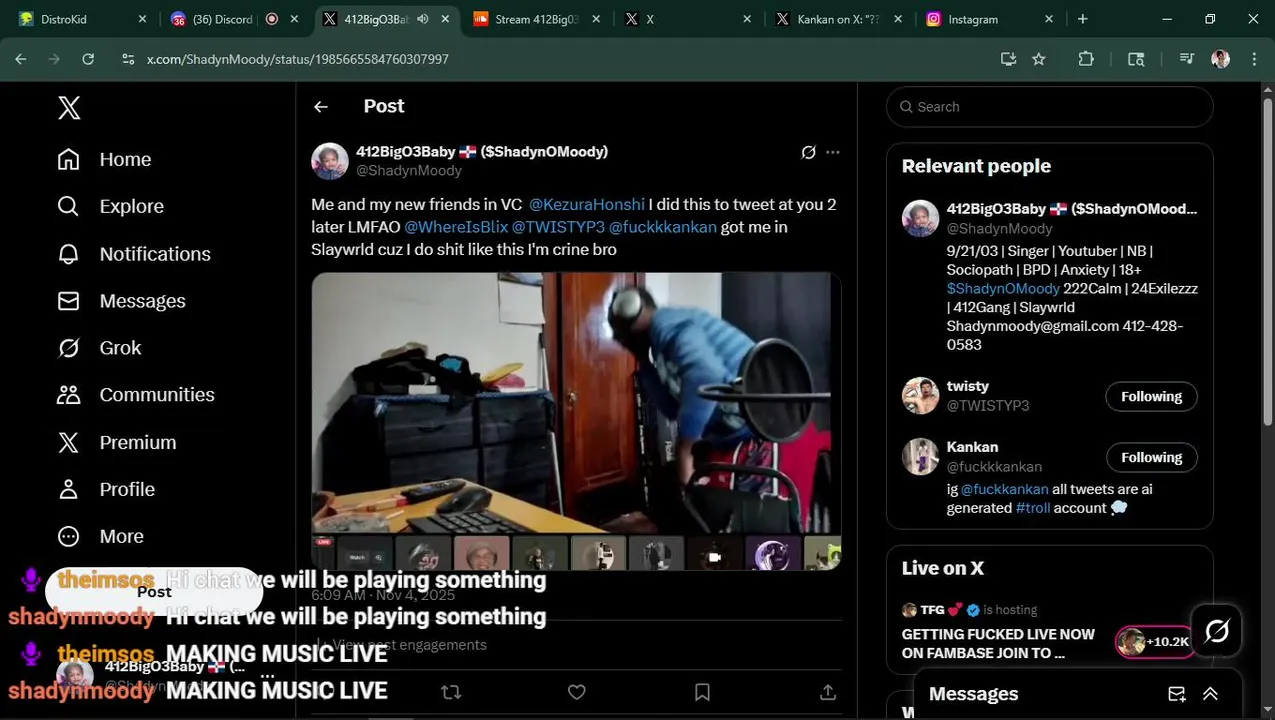The image size is (1275, 720).
Task: Switch to the DistroKid tab
Action: click(80, 19)
